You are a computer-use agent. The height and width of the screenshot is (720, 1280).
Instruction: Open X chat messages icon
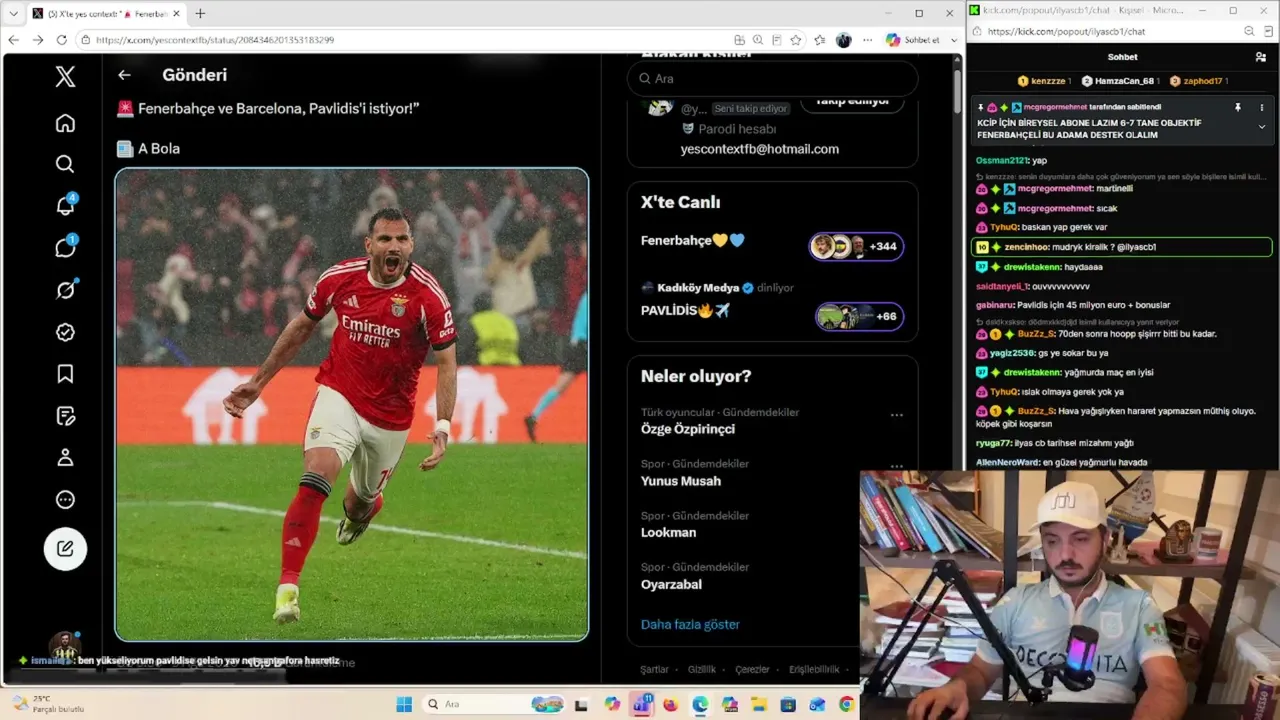pyautogui.click(x=65, y=247)
